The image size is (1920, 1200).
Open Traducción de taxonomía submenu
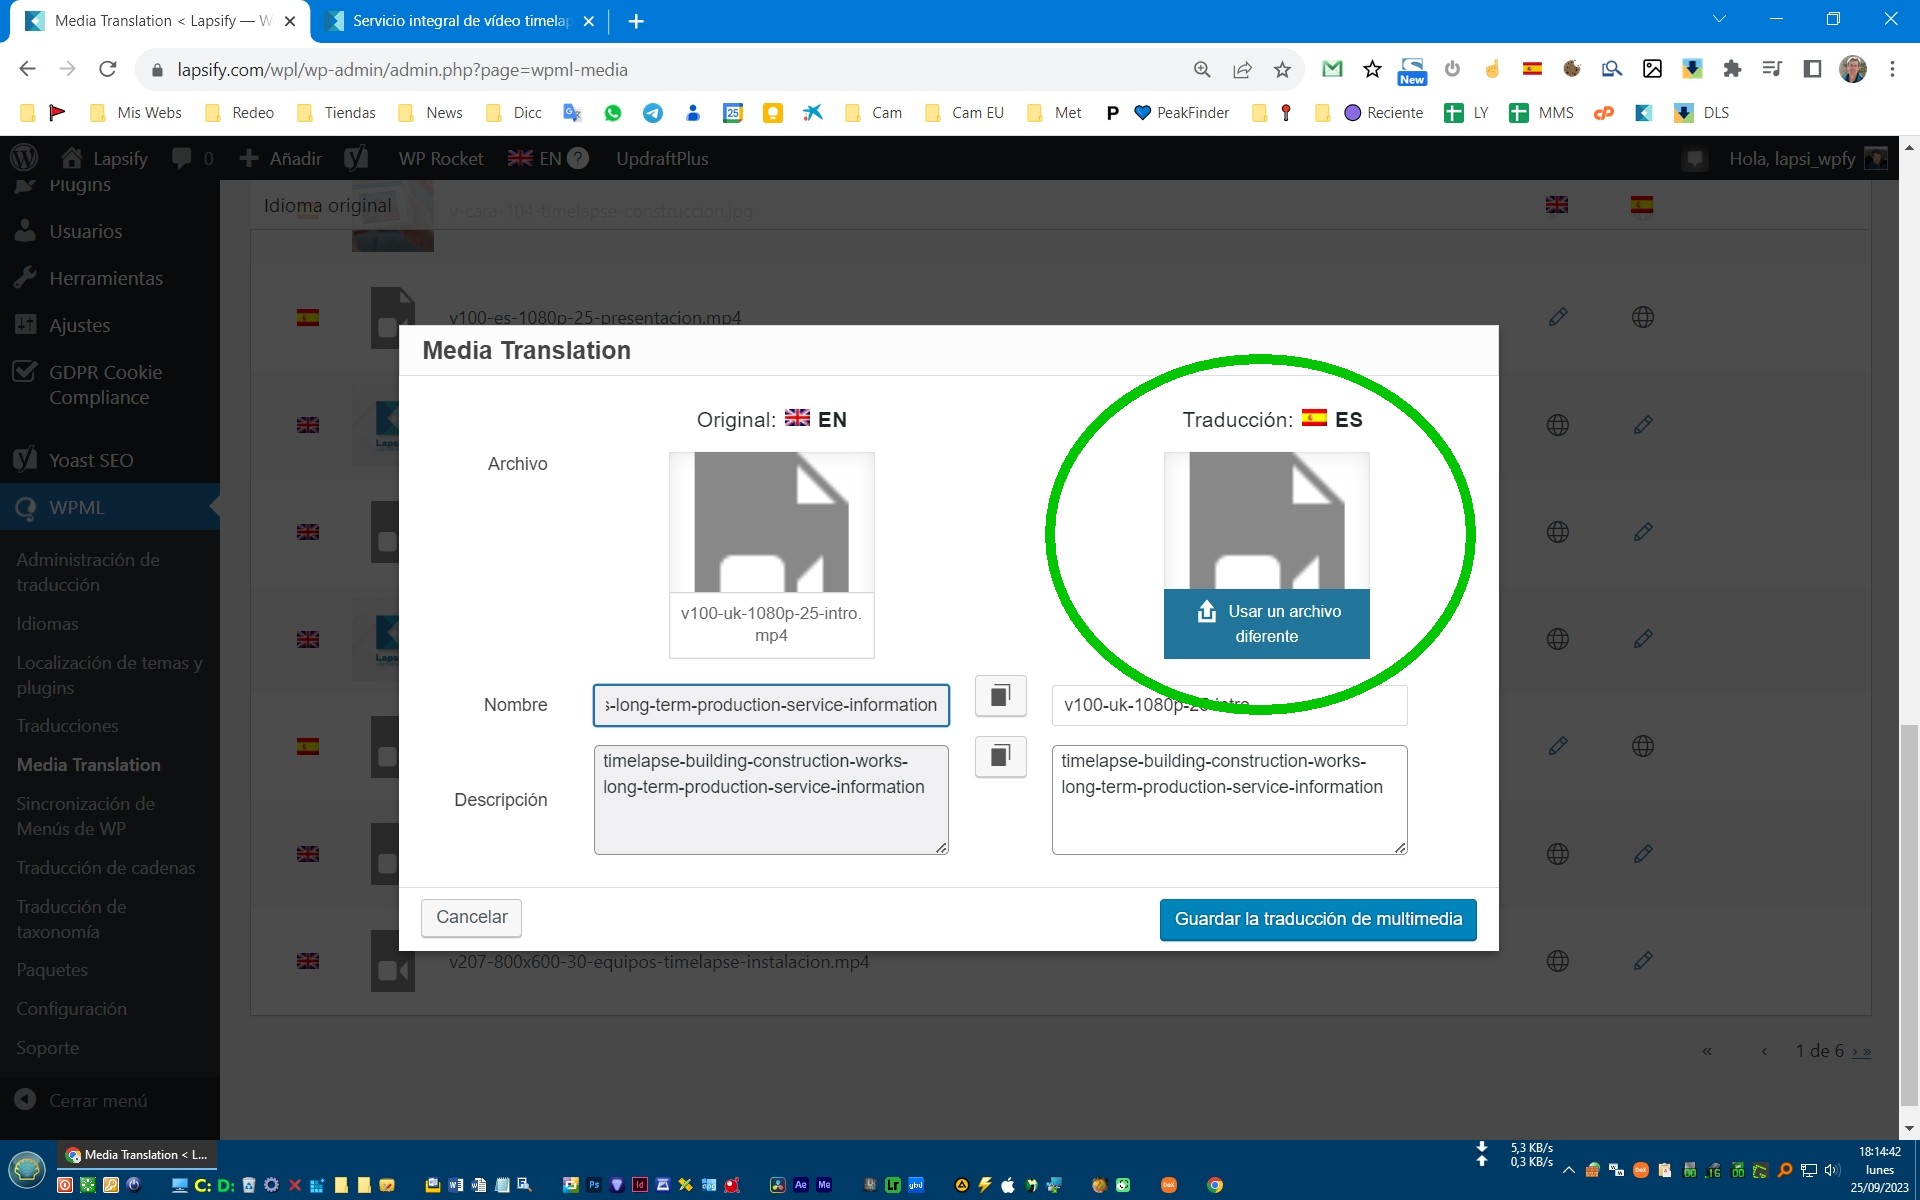click(72, 919)
